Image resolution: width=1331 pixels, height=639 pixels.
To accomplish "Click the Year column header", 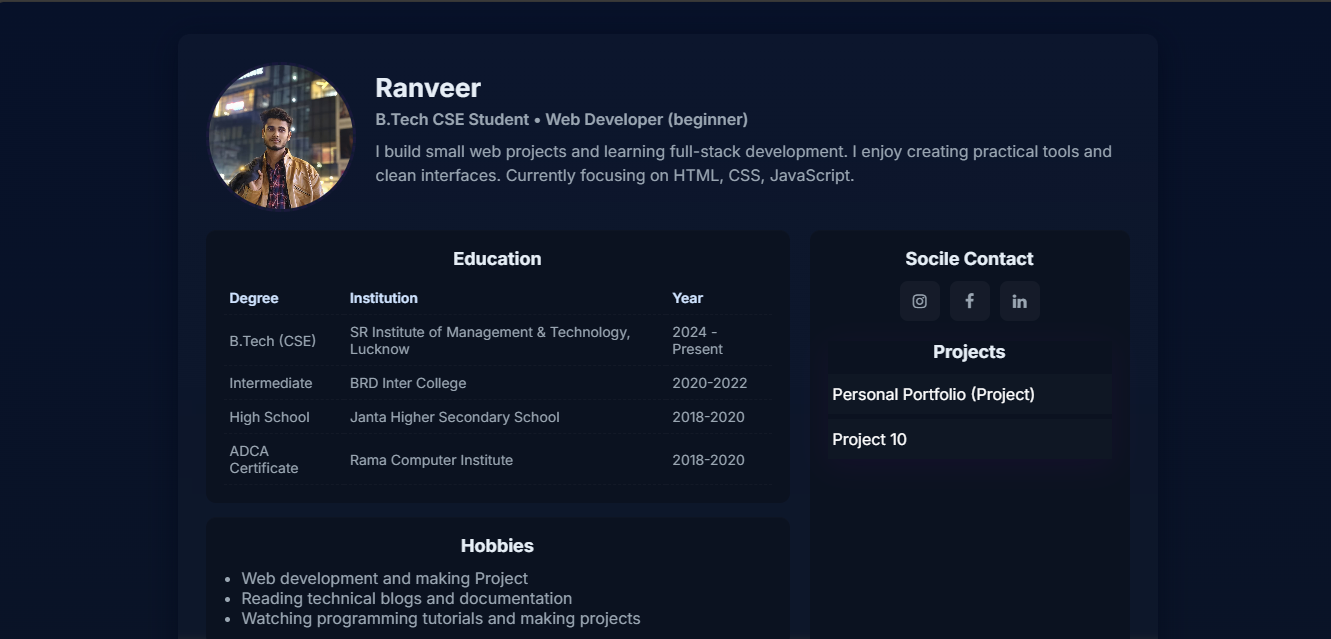I will 687,298.
